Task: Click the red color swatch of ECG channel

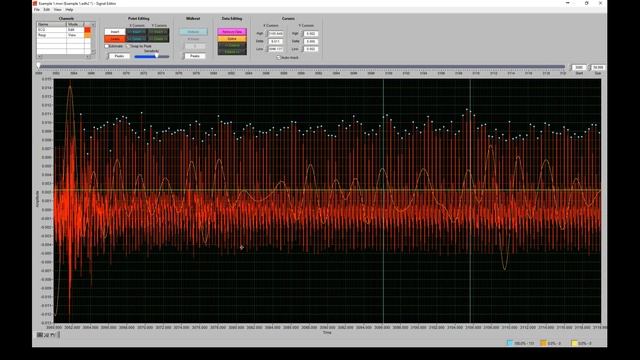Action: click(x=87, y=30)
